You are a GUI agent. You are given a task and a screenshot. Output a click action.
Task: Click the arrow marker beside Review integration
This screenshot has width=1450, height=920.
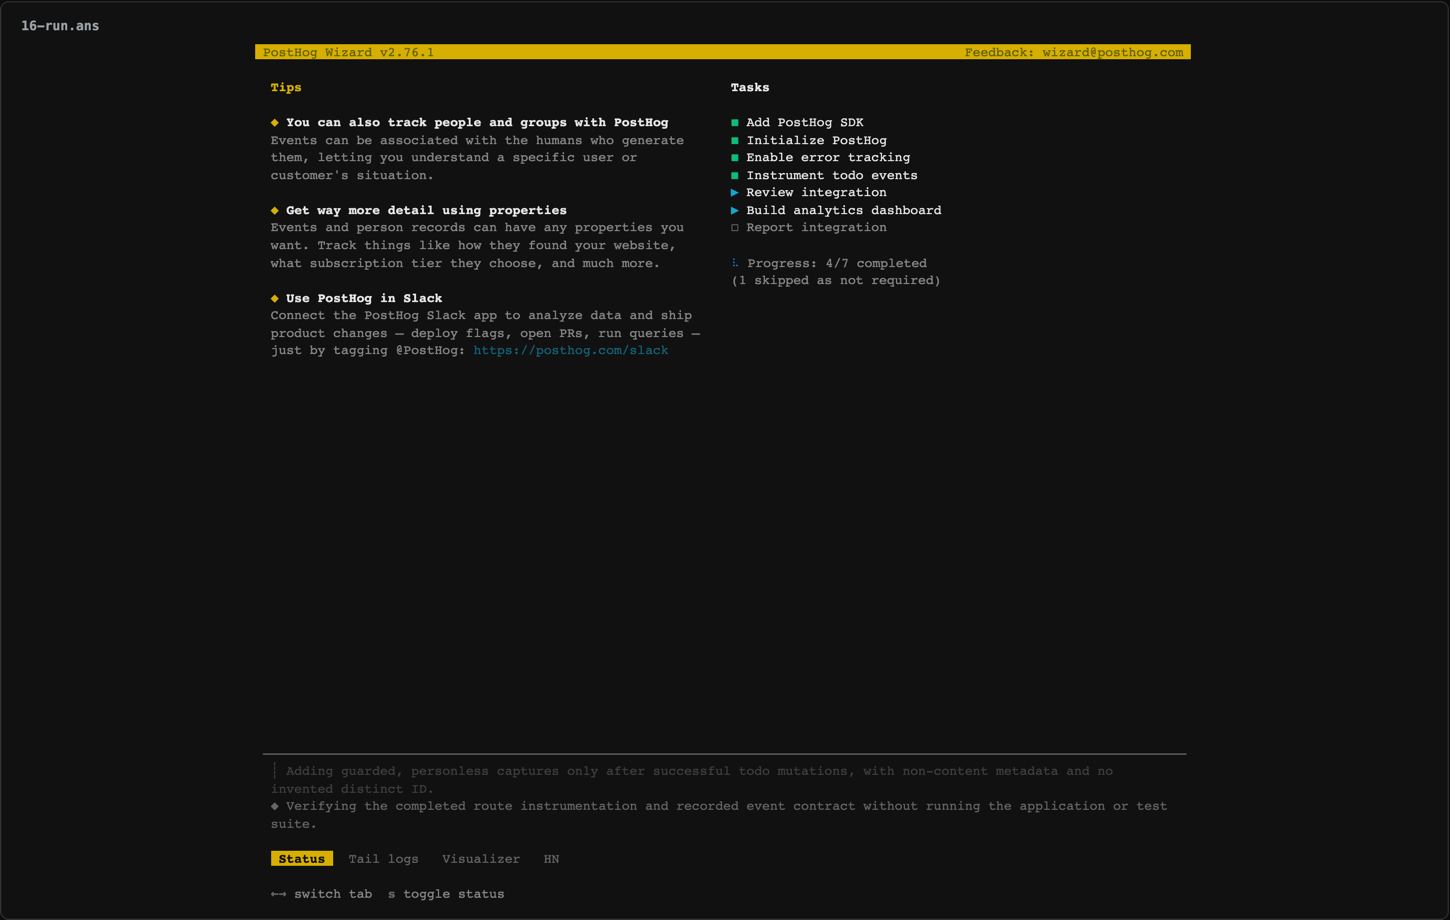coord(735,193)
